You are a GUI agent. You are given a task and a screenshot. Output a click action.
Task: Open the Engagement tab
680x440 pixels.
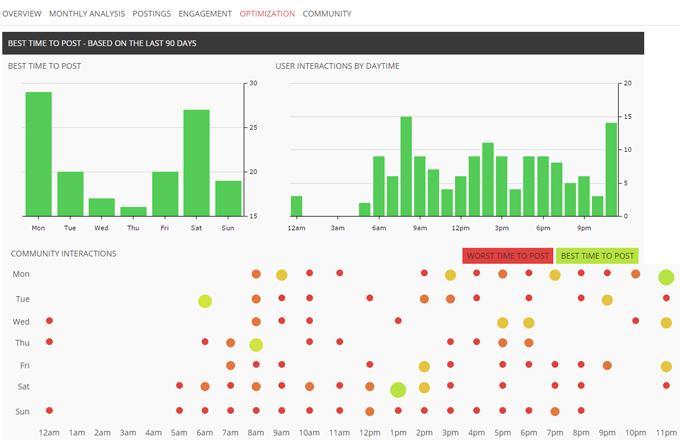[x=205, y=14]
